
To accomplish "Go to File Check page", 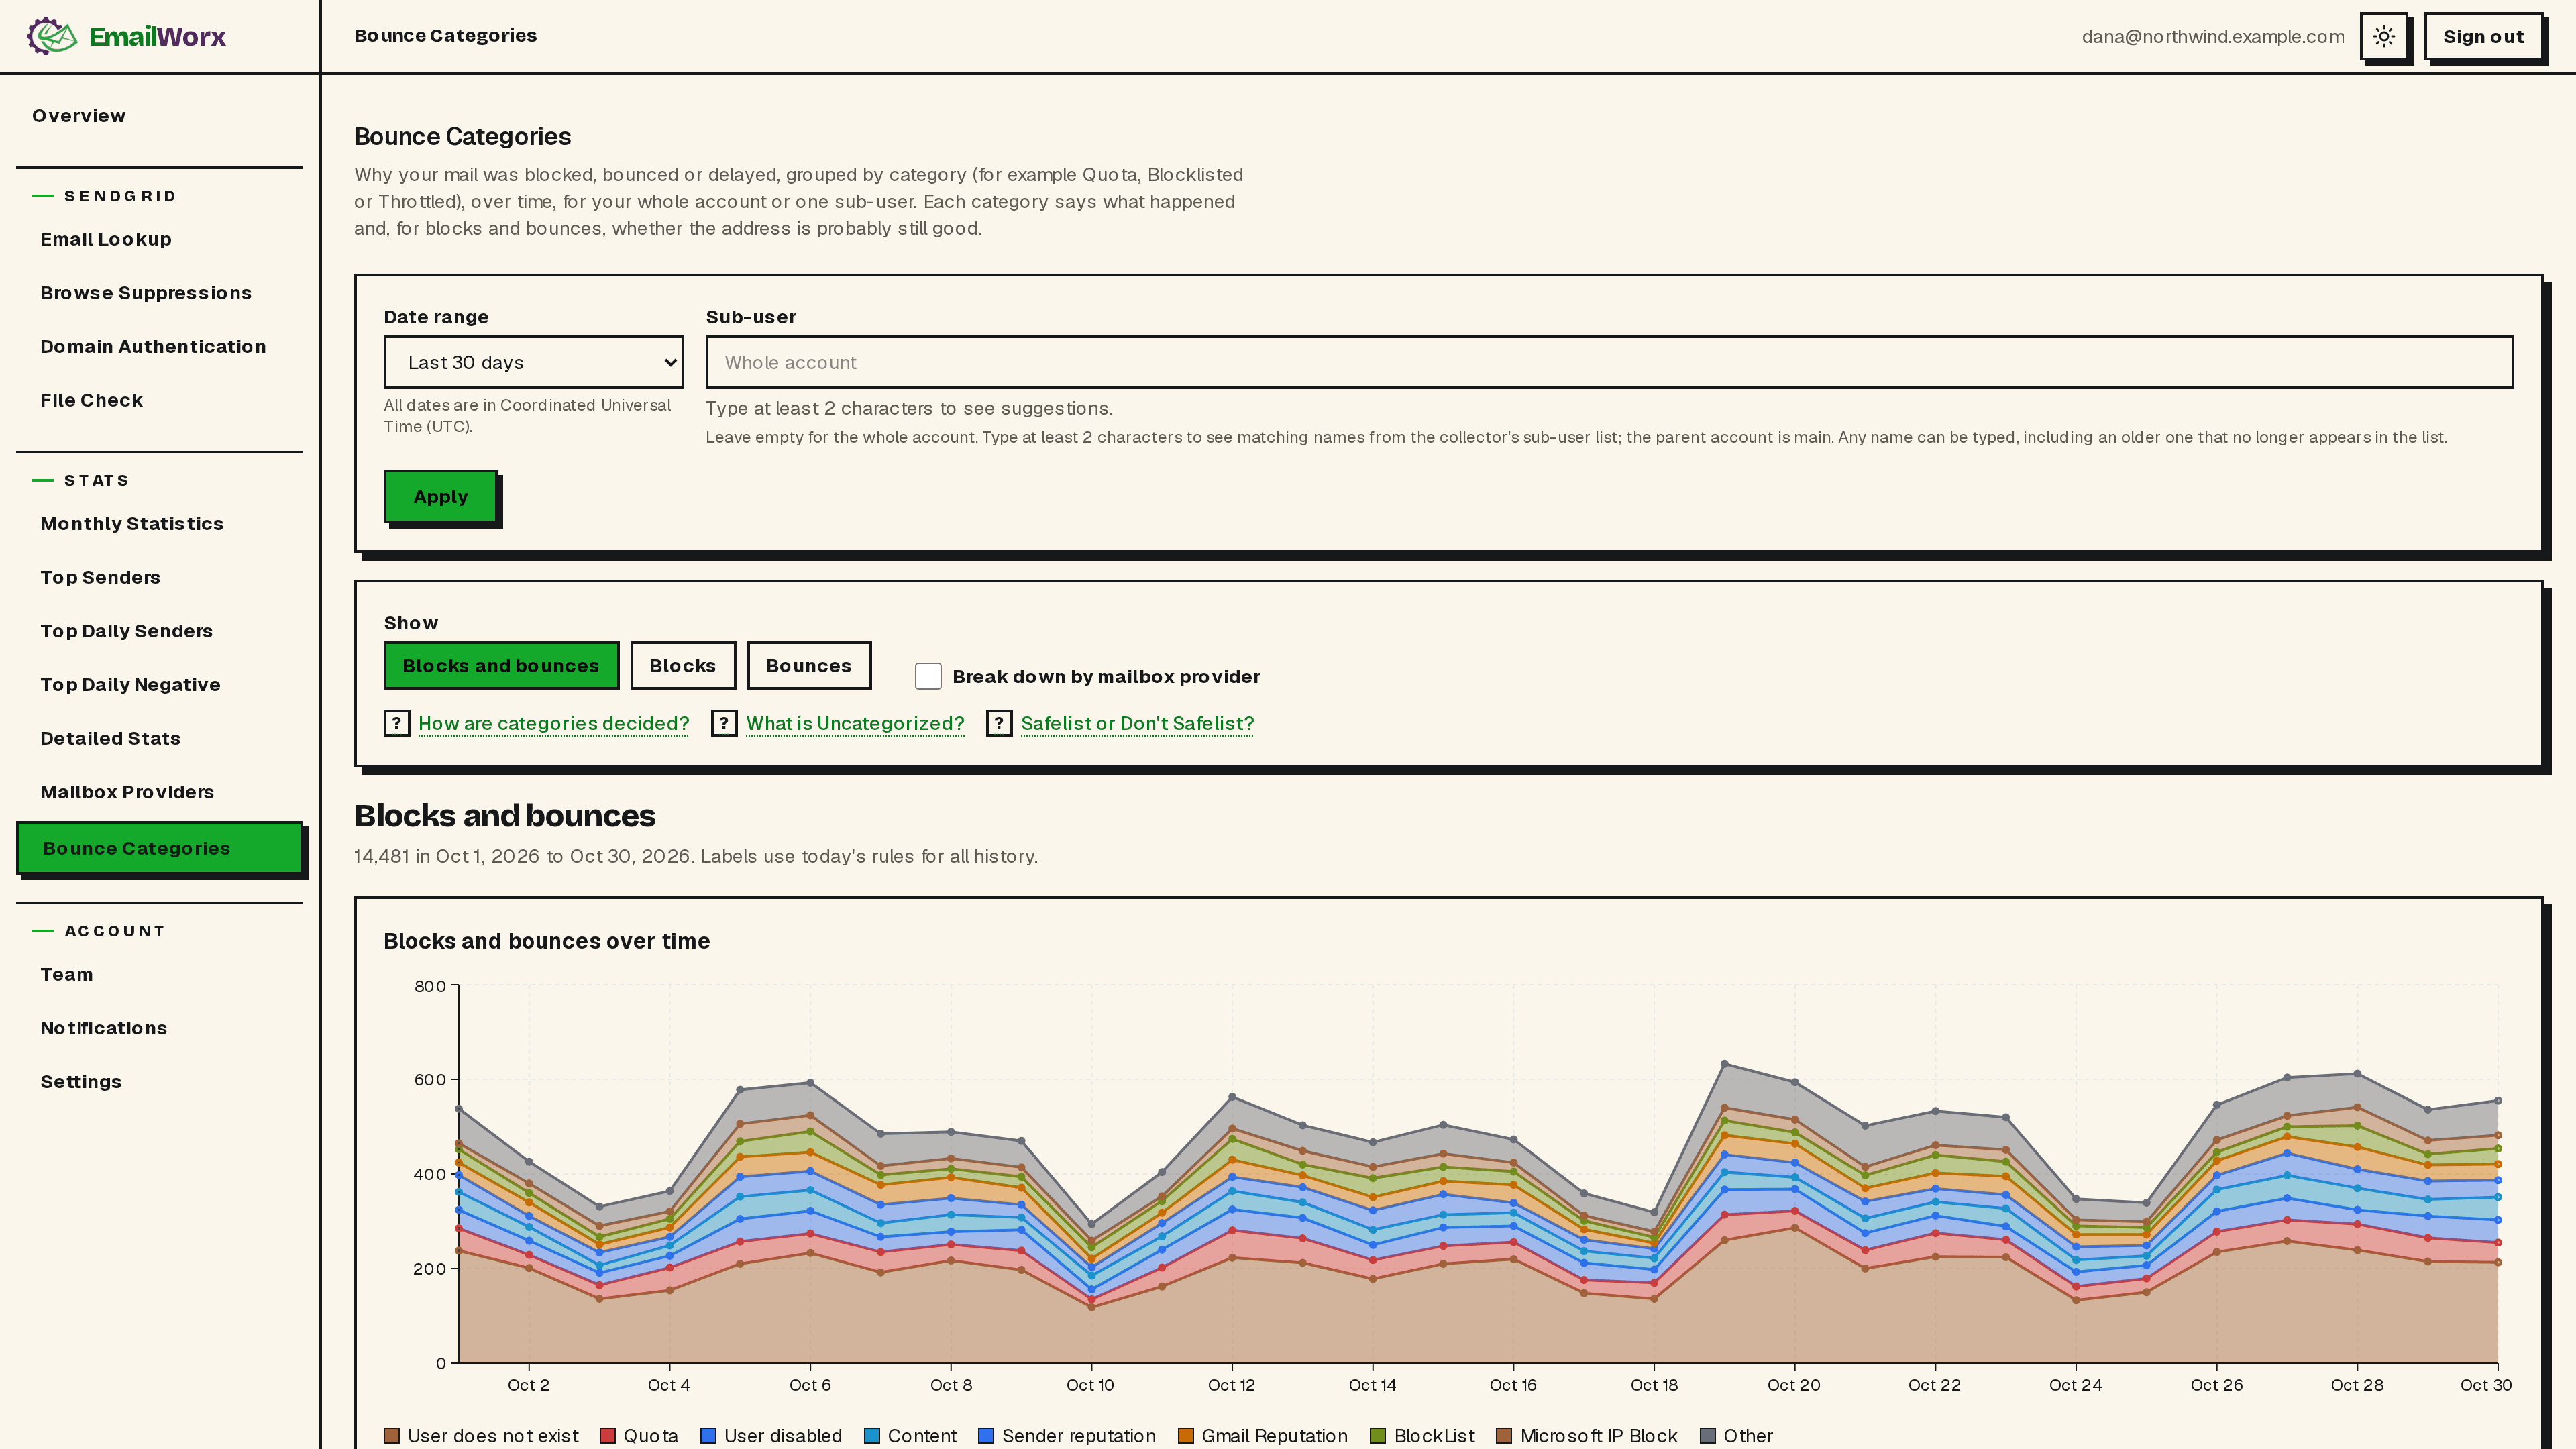I will coord(92,400).
